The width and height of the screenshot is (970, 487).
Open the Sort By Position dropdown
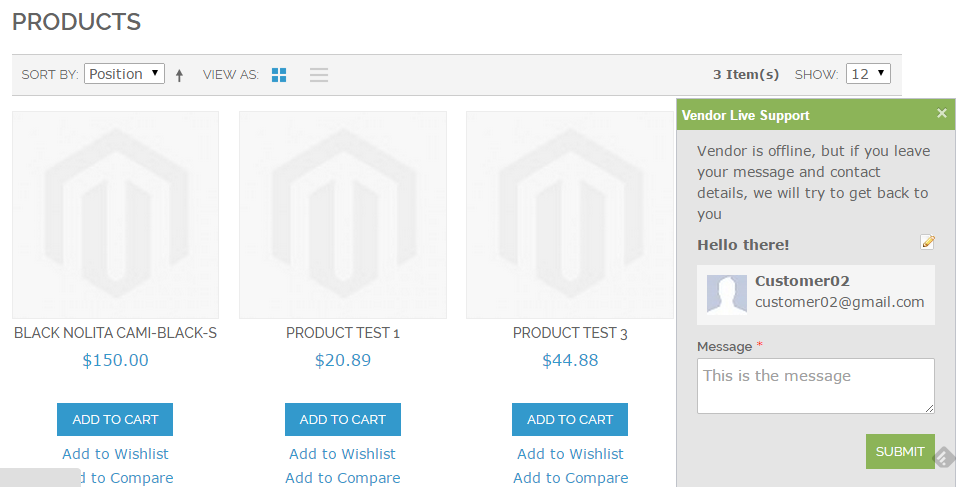click(124, 74)
